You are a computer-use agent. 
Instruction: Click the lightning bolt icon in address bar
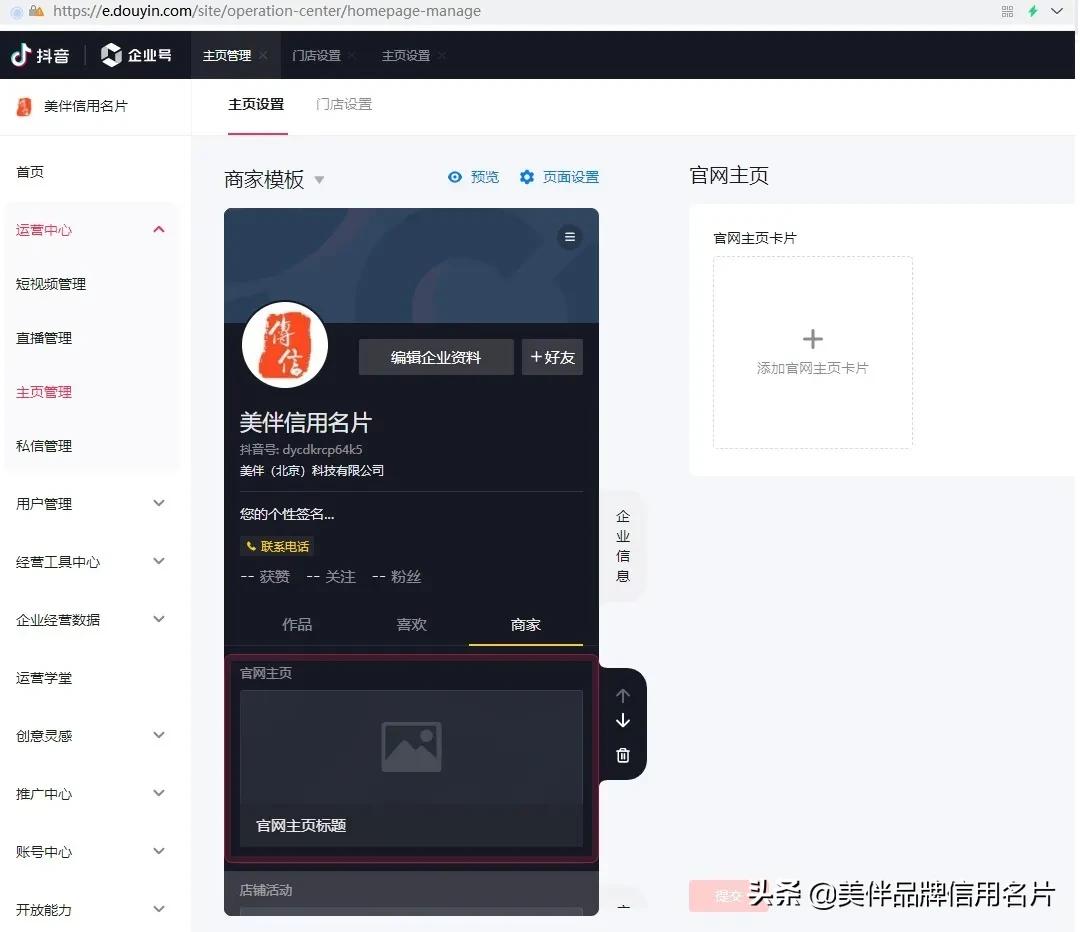point(1032,11)
